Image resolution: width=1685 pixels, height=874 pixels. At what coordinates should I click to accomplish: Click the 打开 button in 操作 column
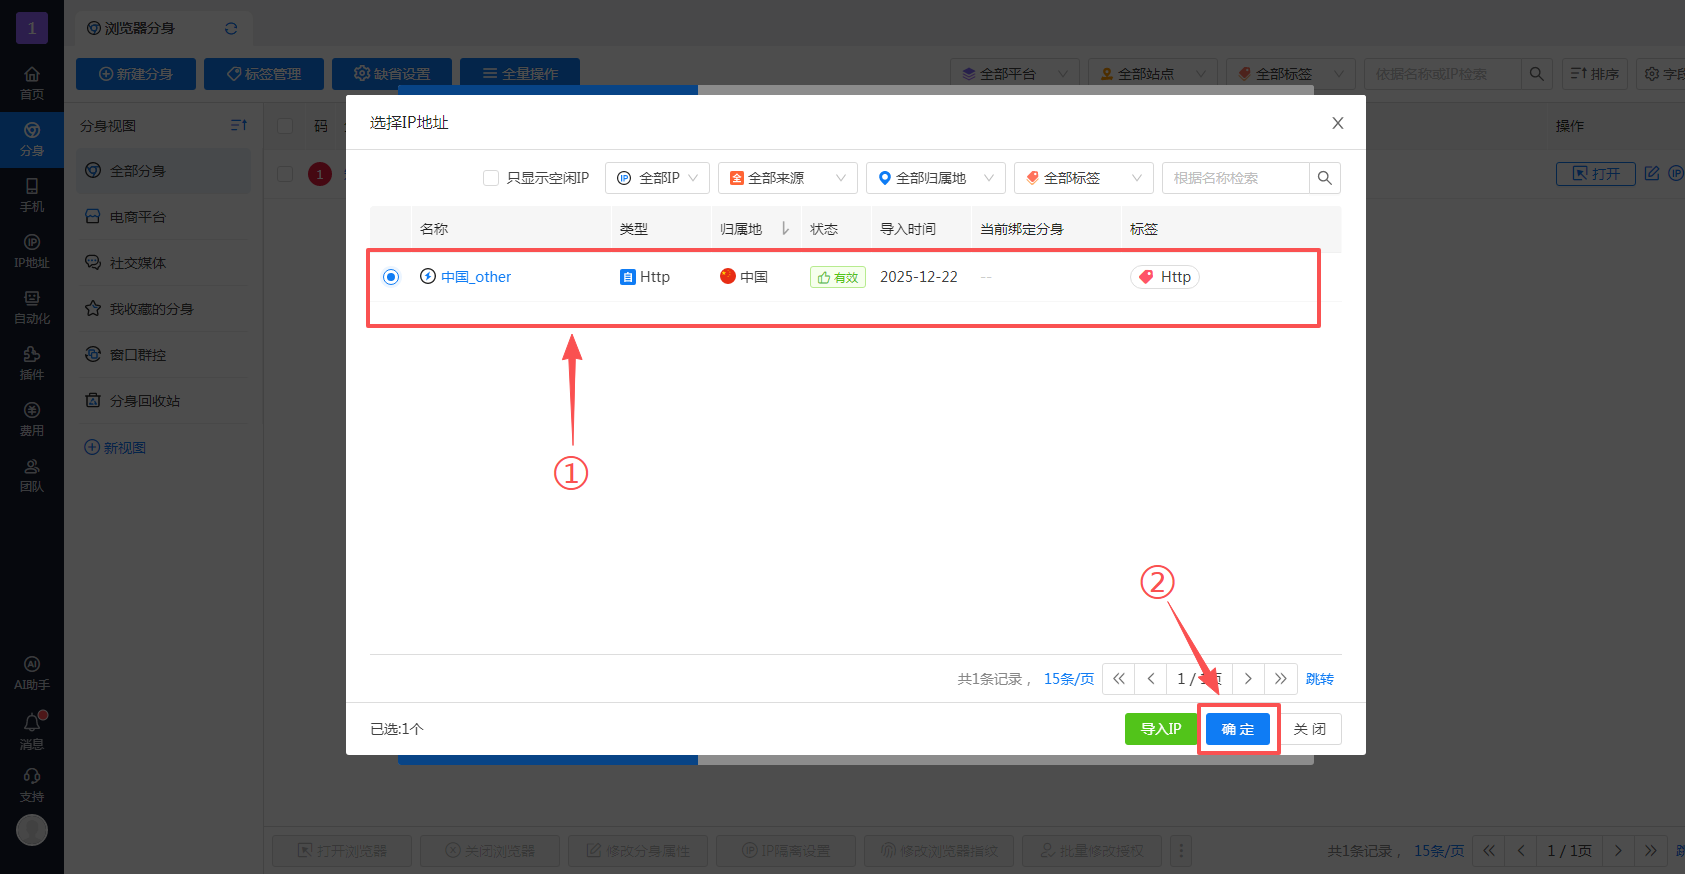(x=1596, y=173)
